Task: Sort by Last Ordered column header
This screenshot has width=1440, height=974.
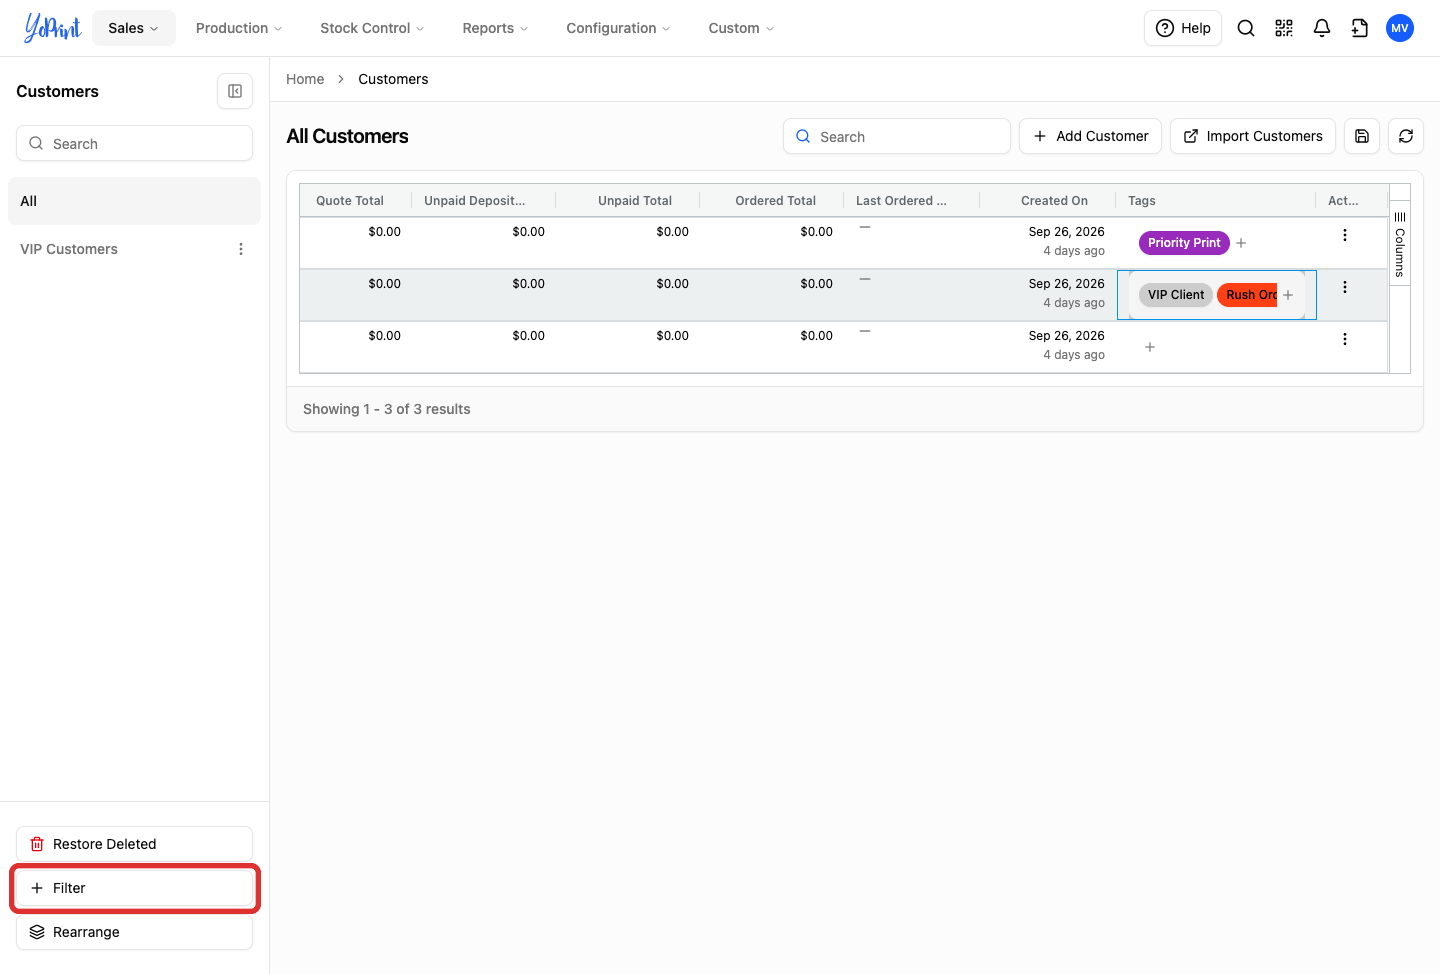Action: [901, 201]
